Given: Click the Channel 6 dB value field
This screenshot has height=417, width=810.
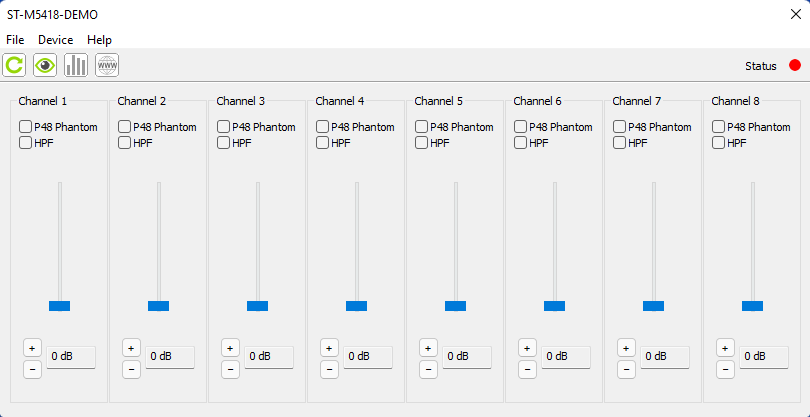Looking at the screenshot, I should coord(566,357).
